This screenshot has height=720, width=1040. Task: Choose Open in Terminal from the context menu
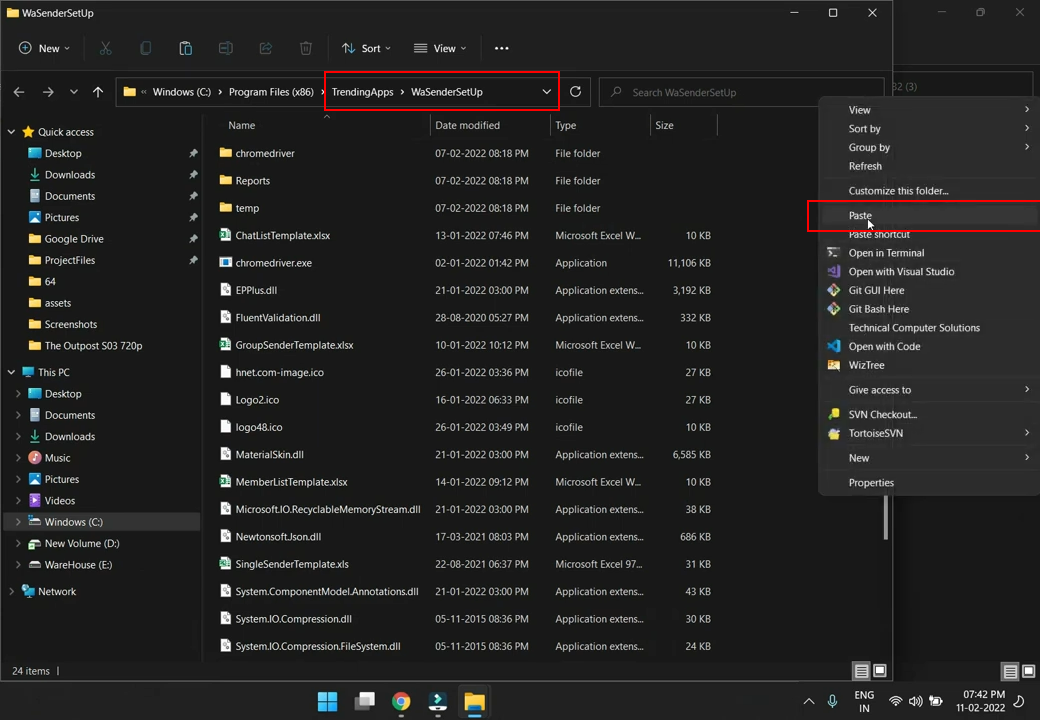click(886, 253)
